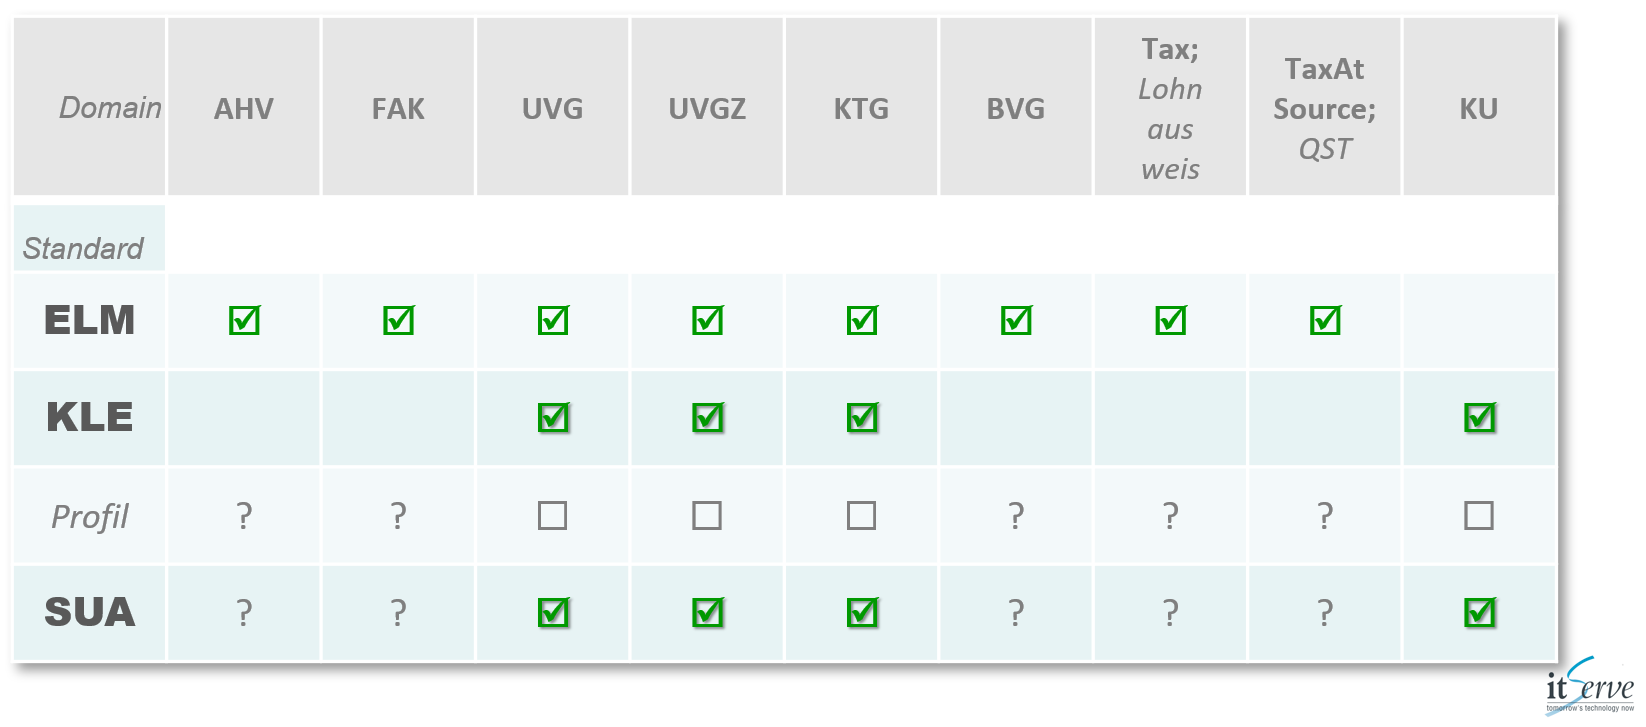Click the SUA row label
The height and width of the screenshot is (727, 1646).
(x=89, y=612)
